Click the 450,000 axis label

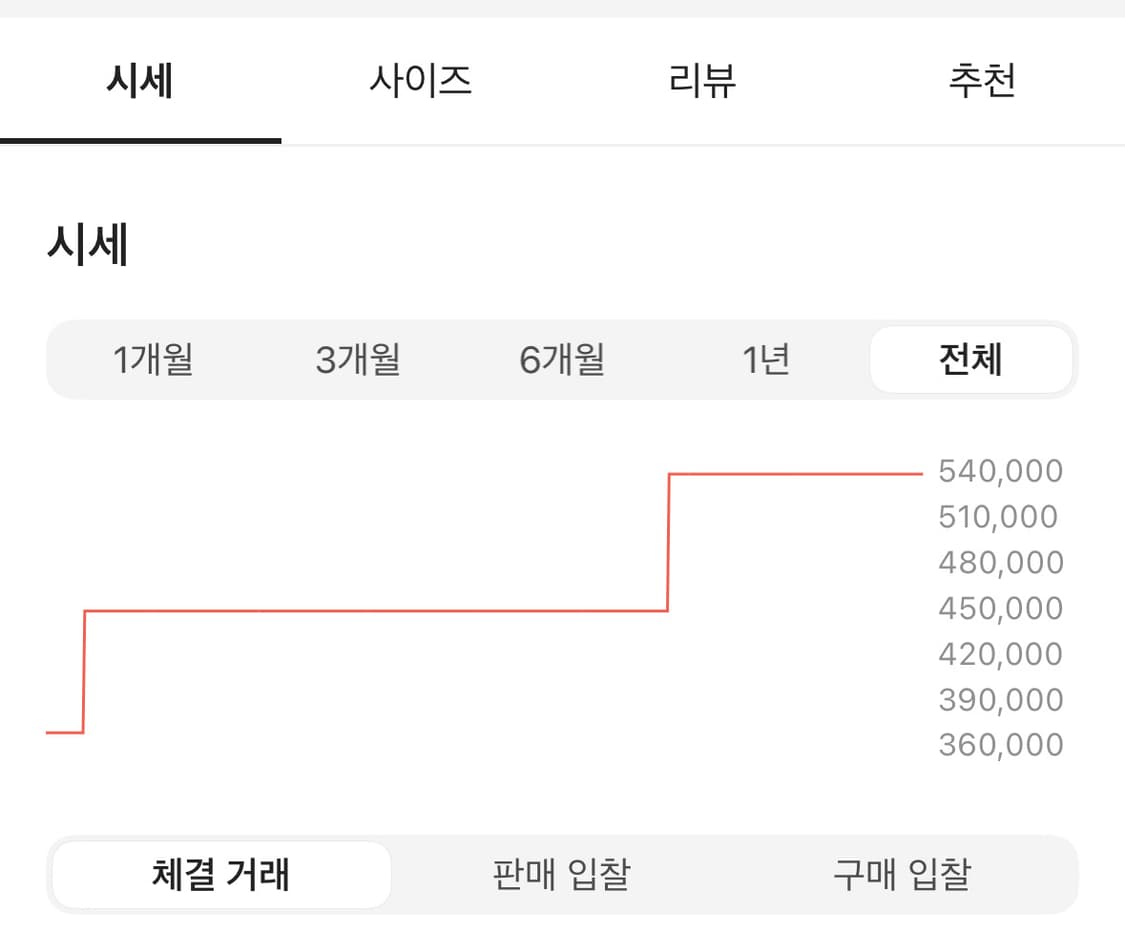tap(1000, 608)
